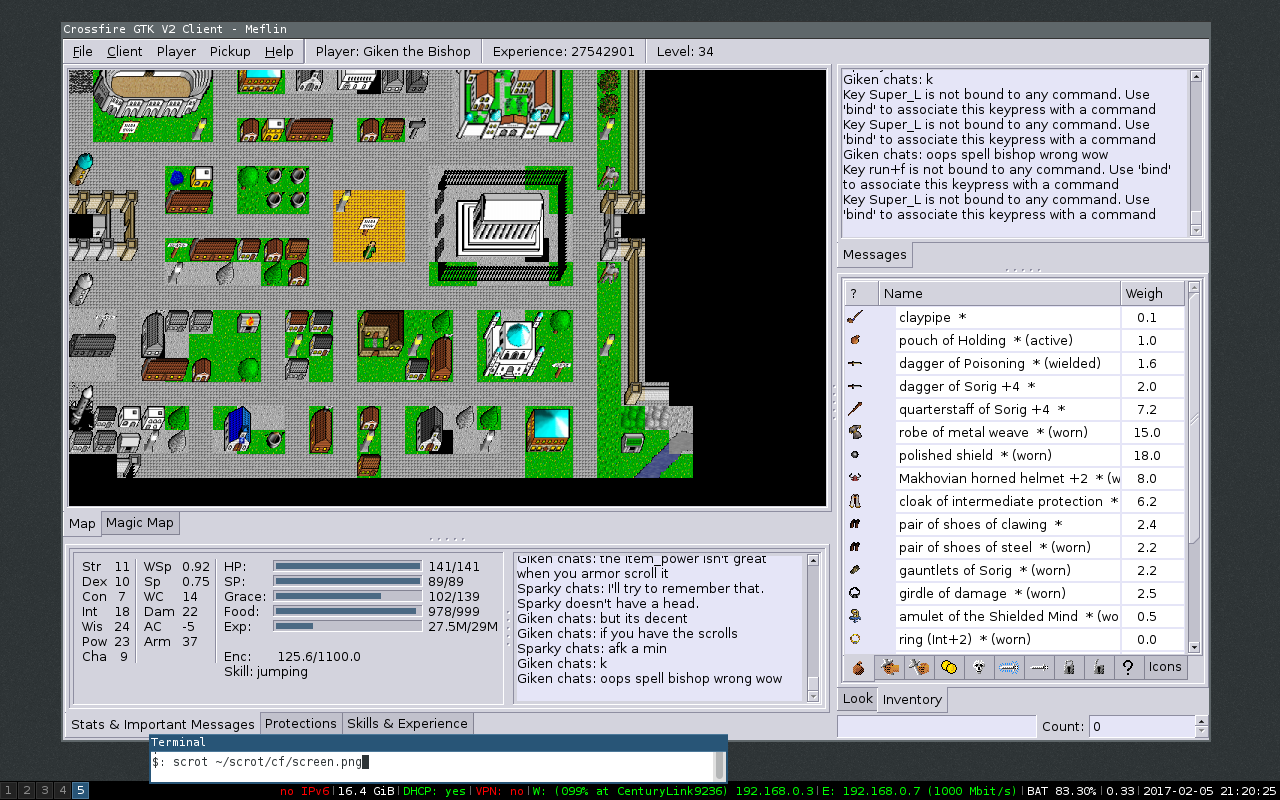Switch inventory to Icons view tab
Screen dimensions: 1280x800
pyautogui.click(x=1165, y=667)
